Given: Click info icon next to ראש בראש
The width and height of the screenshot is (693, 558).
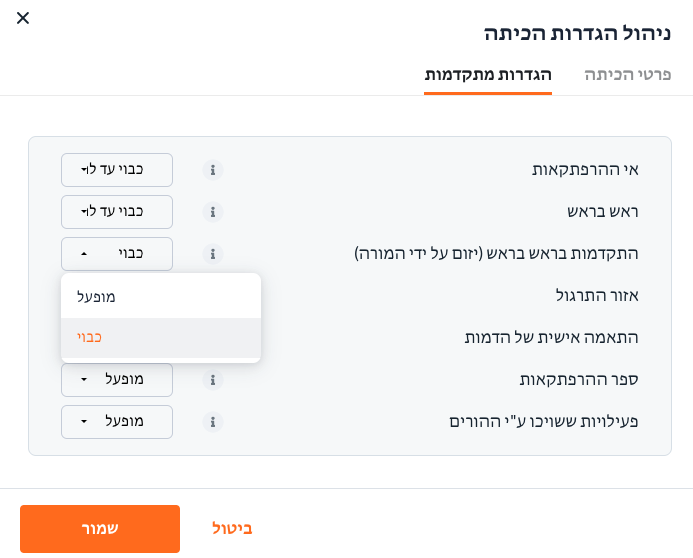Looking at the screenshot, I should (x=213, y=212).
